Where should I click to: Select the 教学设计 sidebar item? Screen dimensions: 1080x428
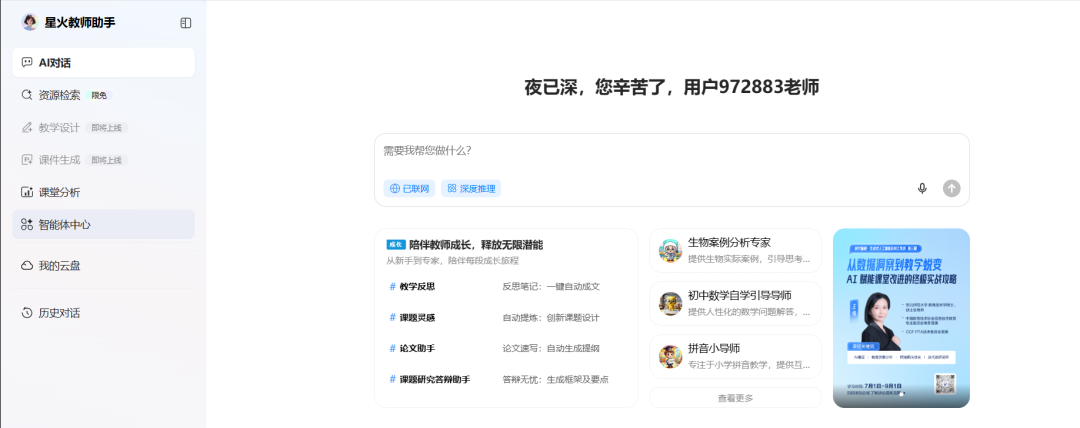[103, 128]
